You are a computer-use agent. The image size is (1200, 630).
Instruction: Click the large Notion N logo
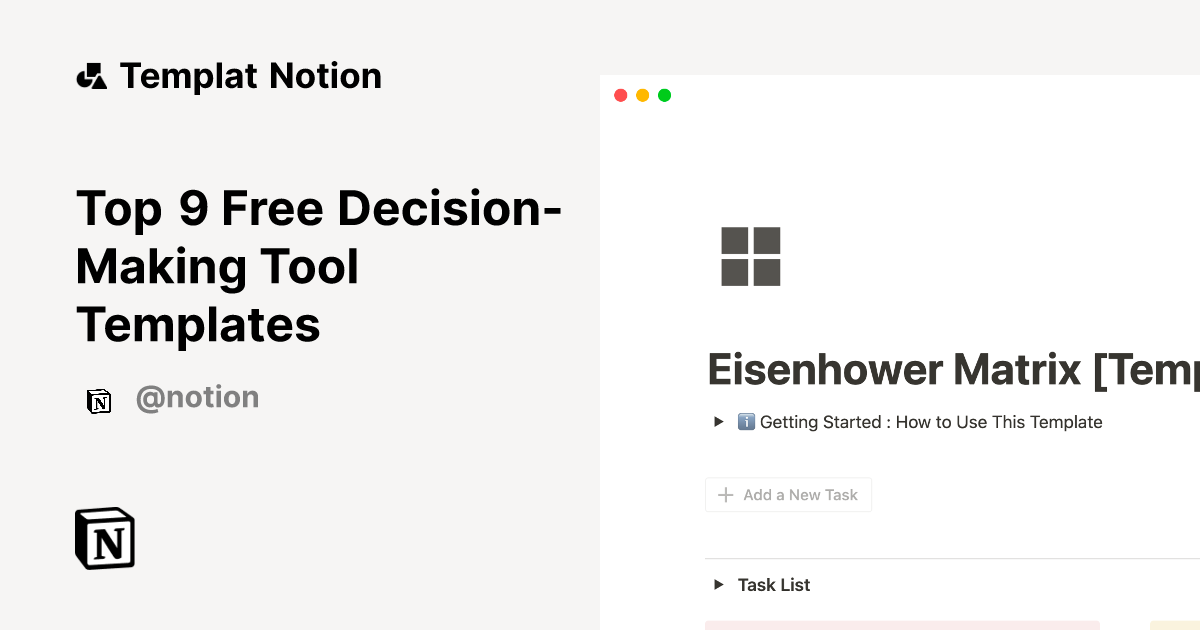click(x=104, y=538)
